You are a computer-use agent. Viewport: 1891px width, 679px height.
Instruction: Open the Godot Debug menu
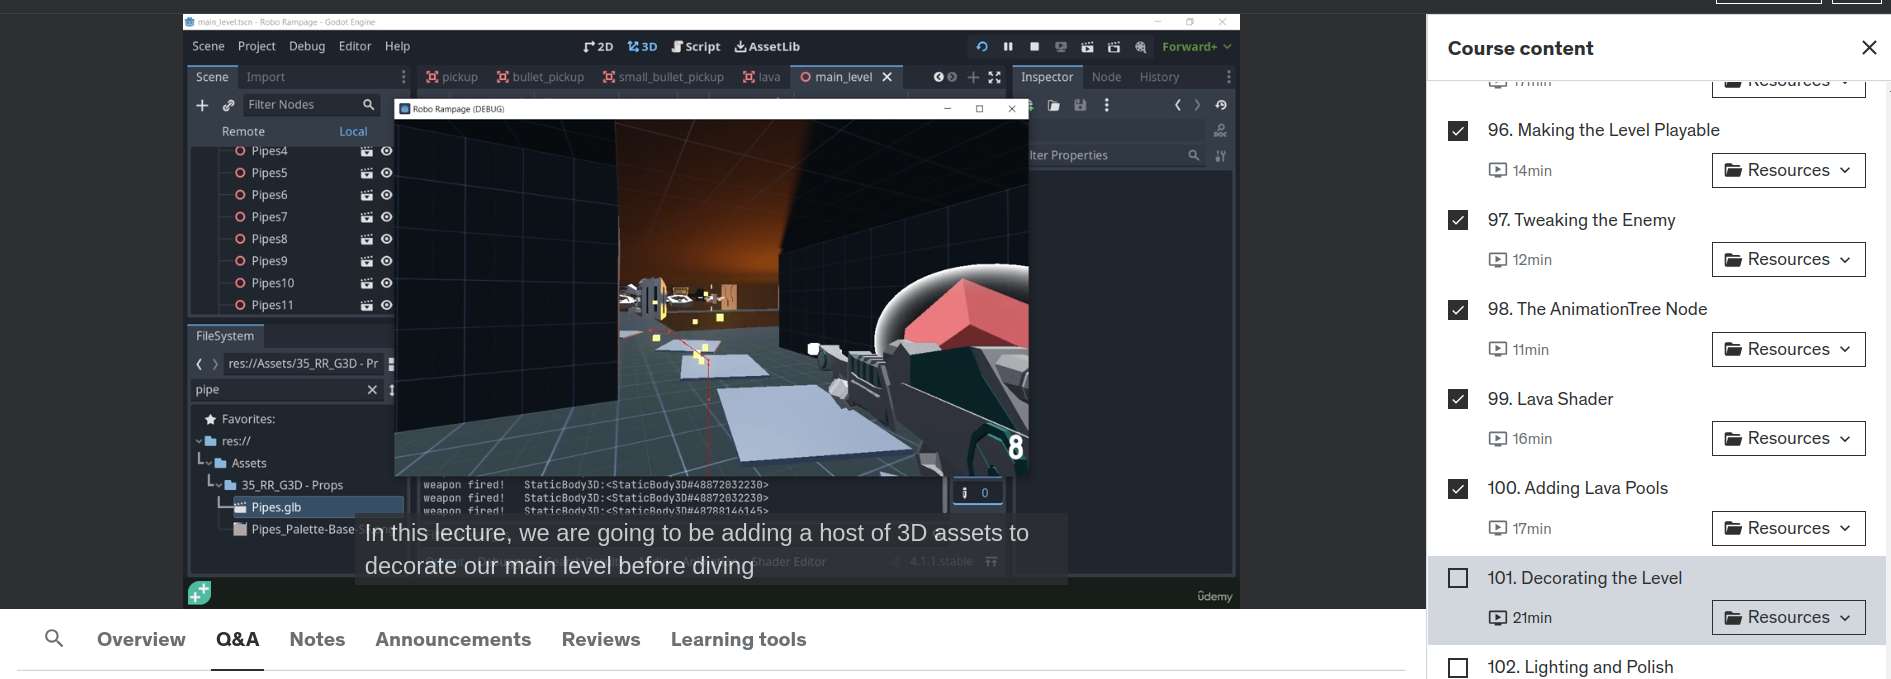[x=307, y=46]
